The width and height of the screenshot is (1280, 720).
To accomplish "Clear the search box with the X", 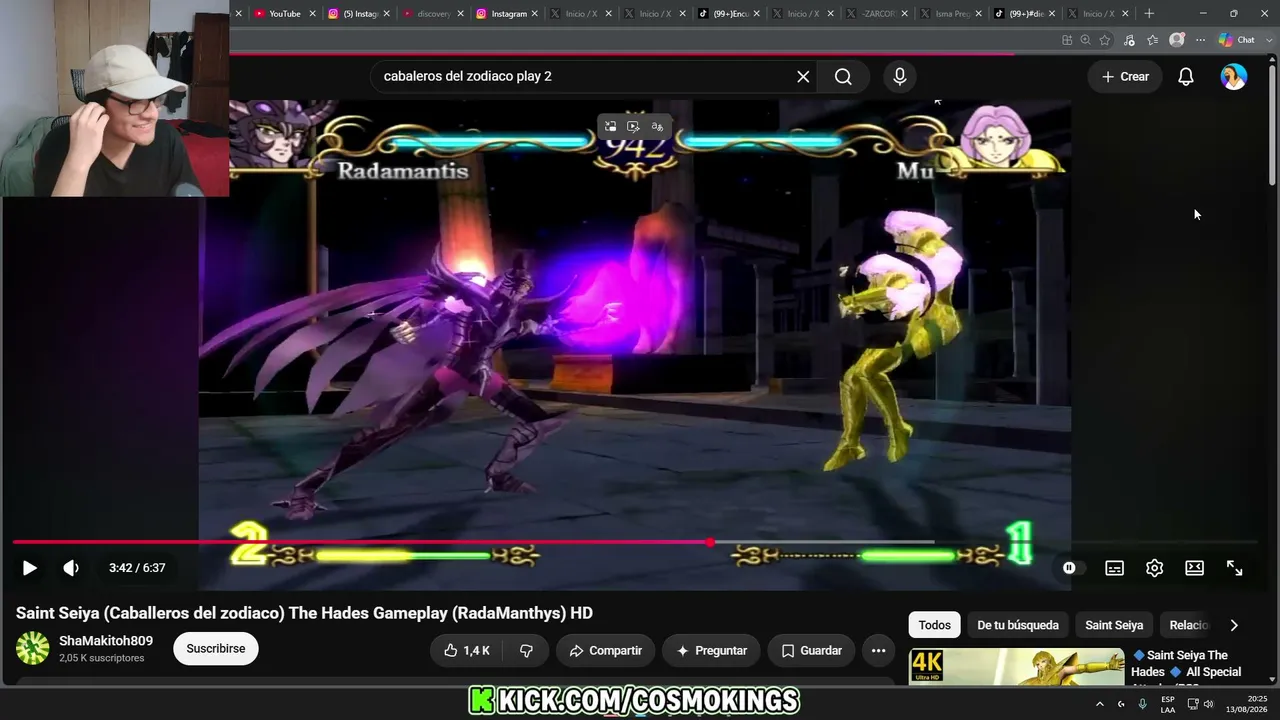I will [803, 76].
